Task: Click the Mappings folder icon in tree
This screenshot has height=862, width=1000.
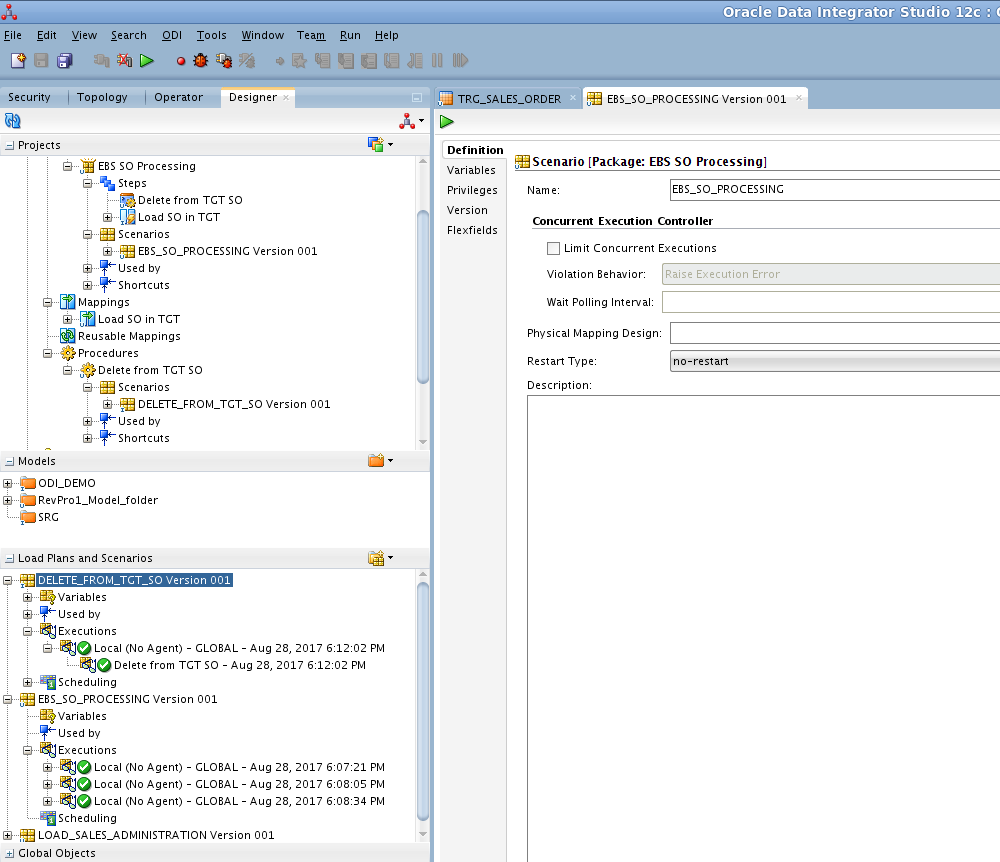Action: click(68, 302)
